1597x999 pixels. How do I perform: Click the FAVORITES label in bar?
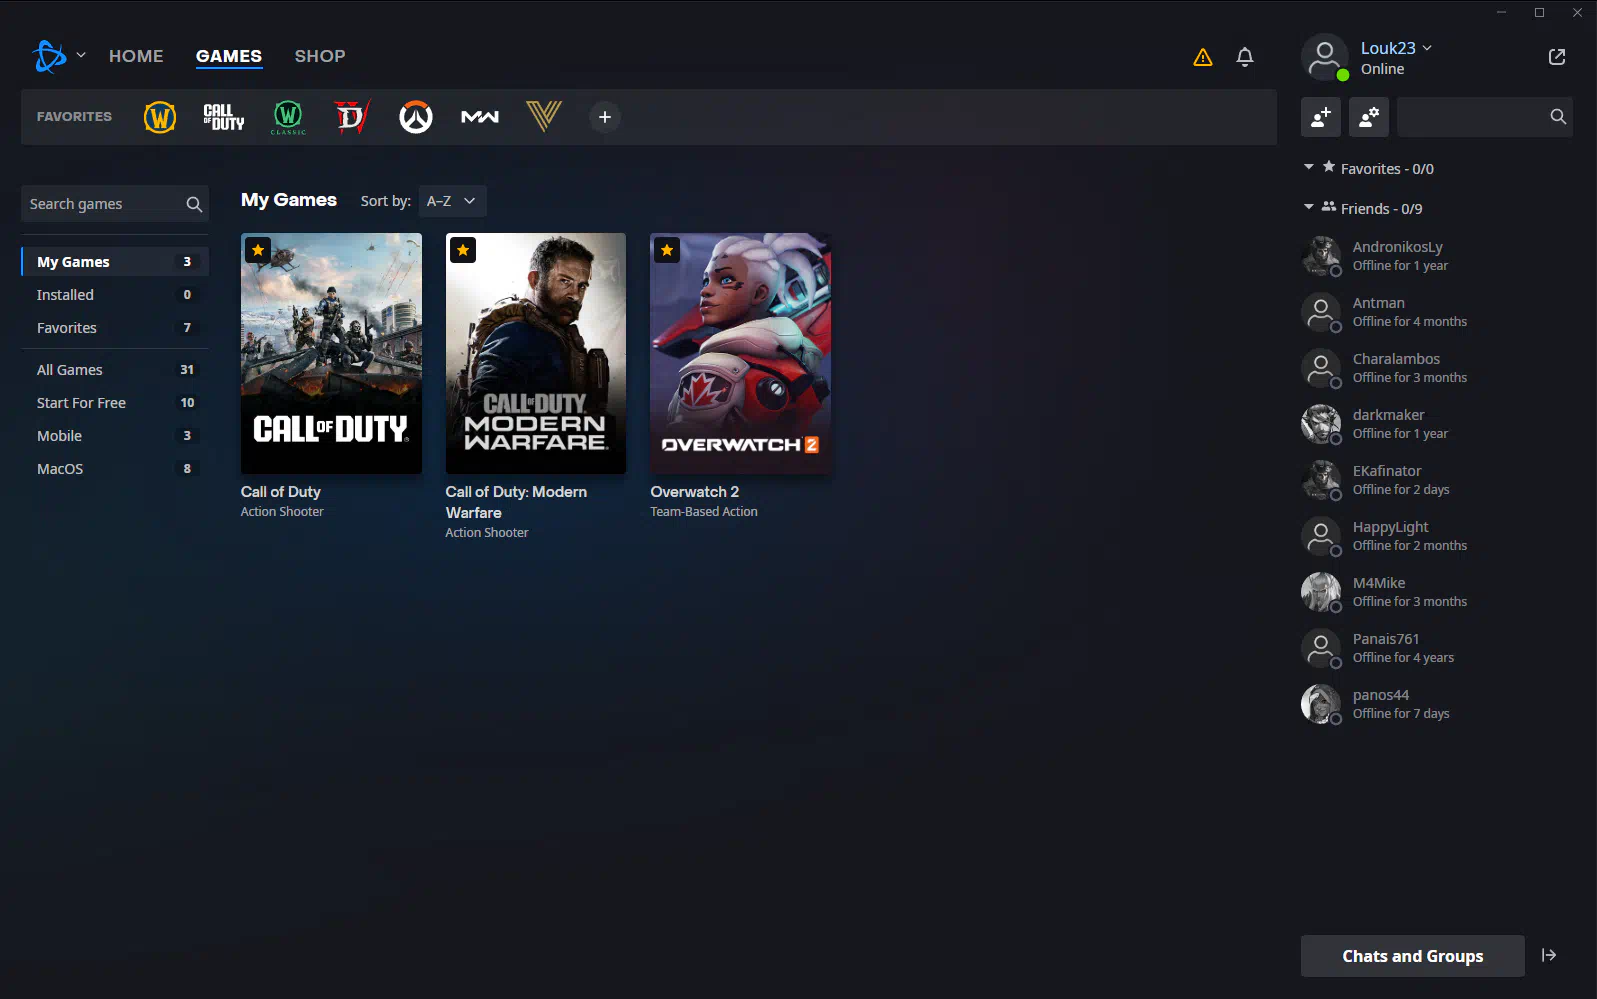[x=74, y=117]
